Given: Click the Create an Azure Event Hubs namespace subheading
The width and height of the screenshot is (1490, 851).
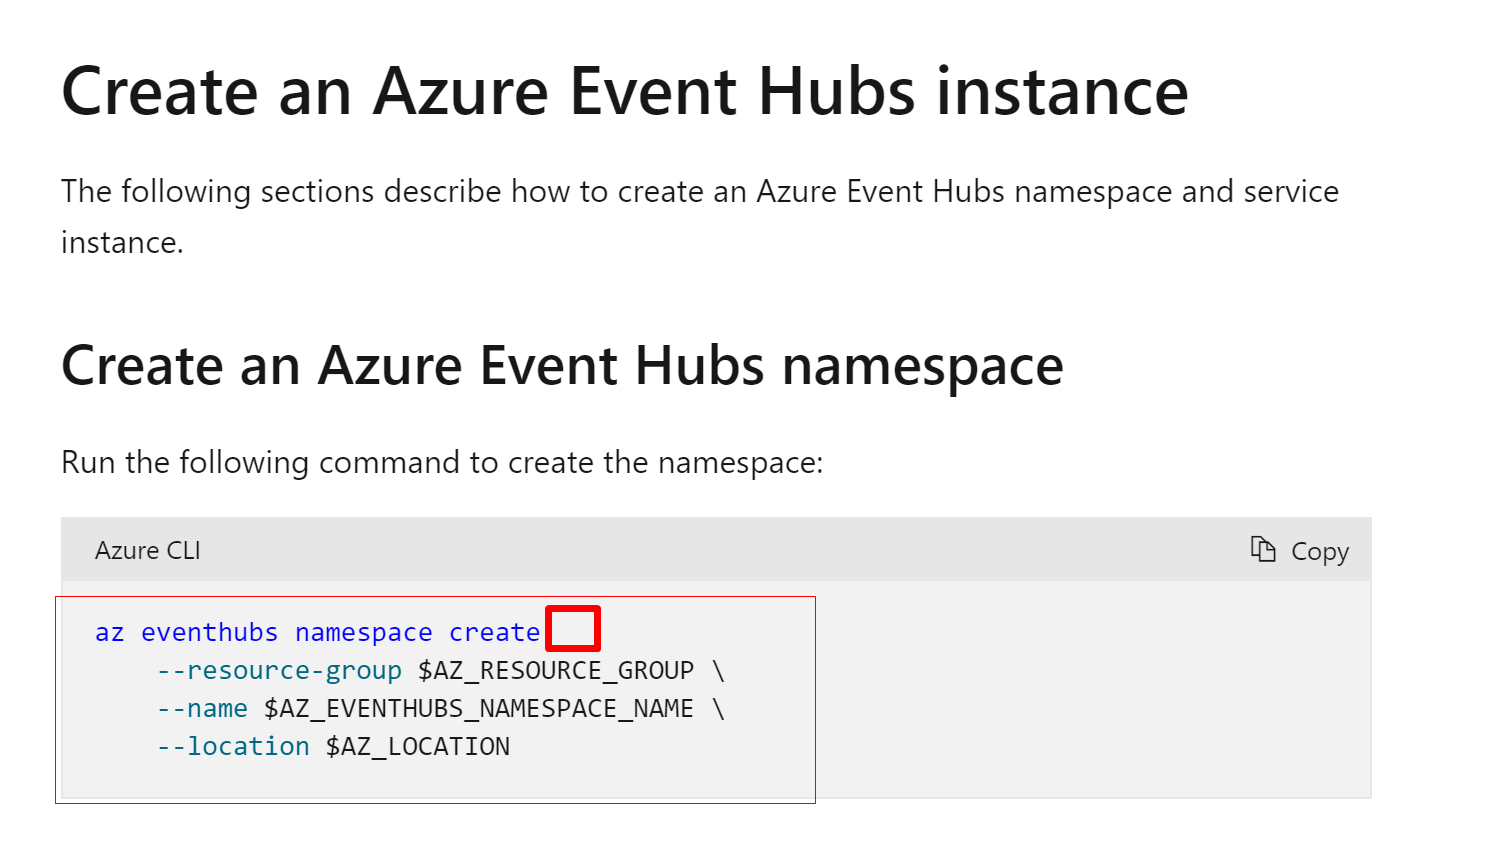Looking at the screenshot, I should pyautogui.click(x=561, y=366).
